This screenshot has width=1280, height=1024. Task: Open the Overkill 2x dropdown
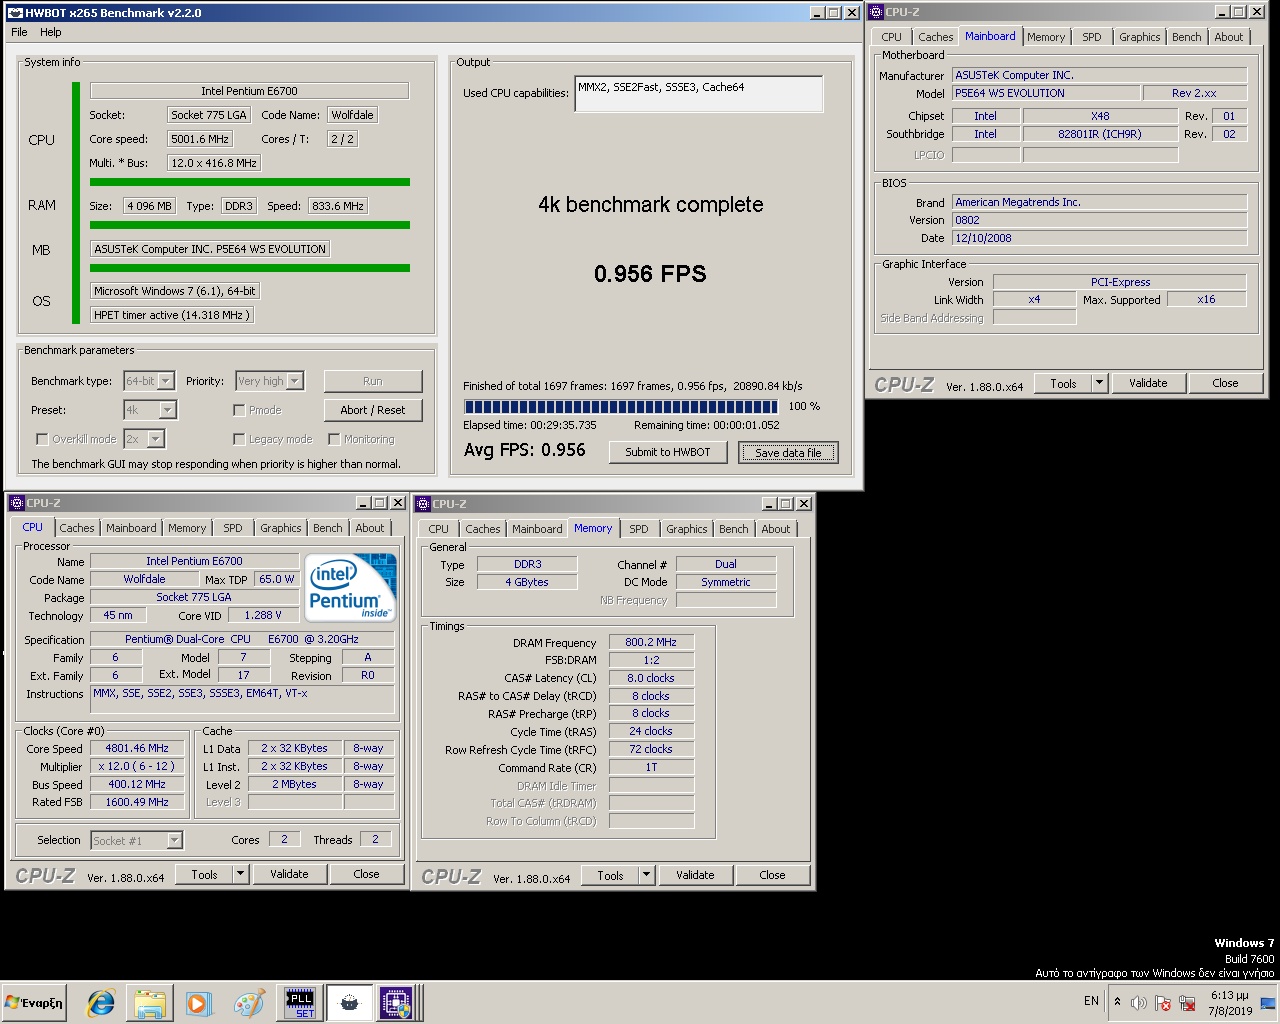(155, 439)
